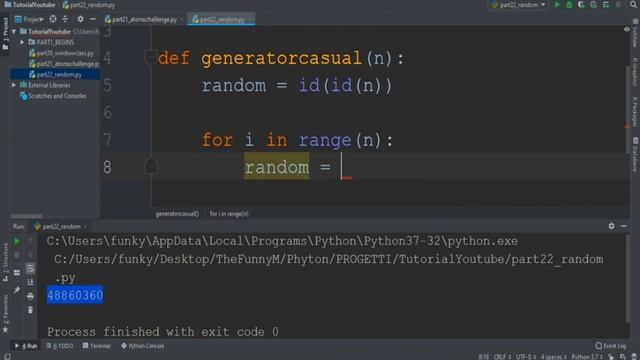Hide the Project panel with the minus icon
The image size is (640, 360).
[93, 19]
